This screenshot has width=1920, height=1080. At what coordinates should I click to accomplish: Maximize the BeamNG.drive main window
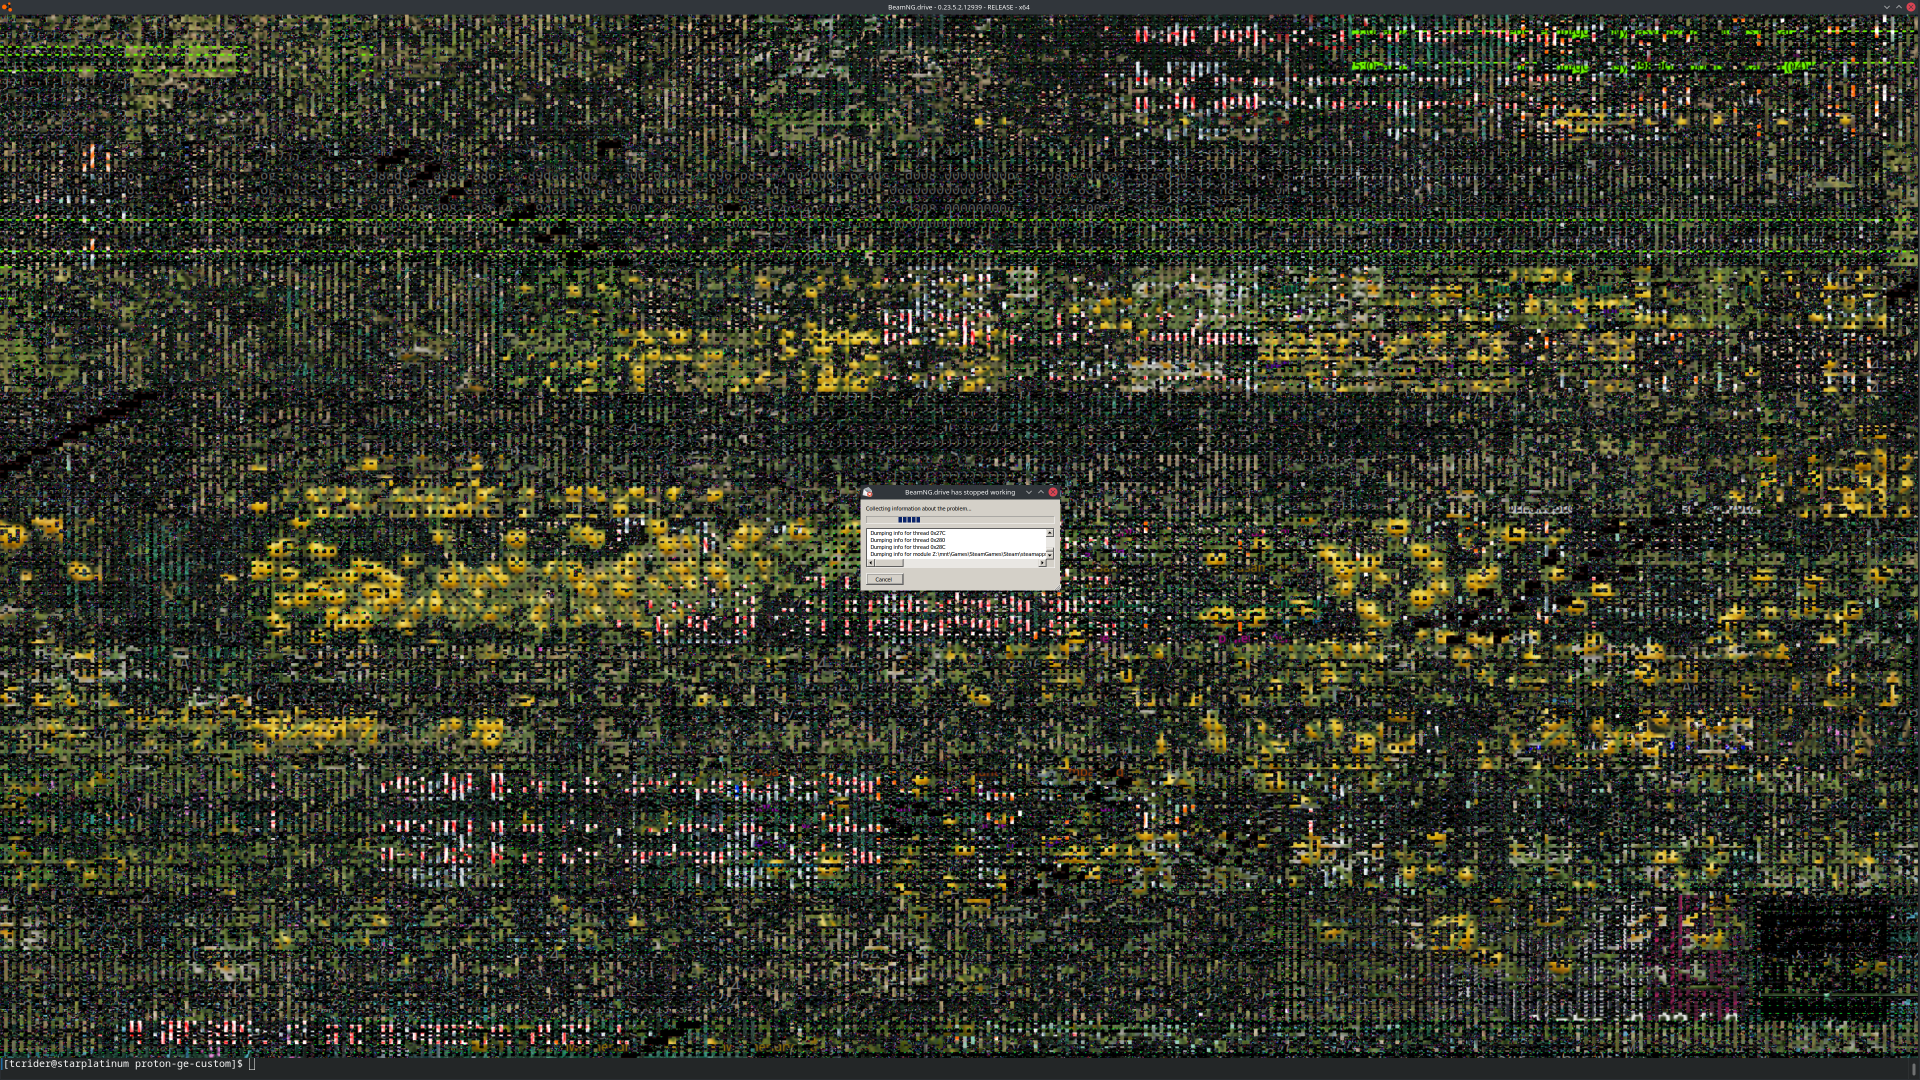[x=1899, y=7]
